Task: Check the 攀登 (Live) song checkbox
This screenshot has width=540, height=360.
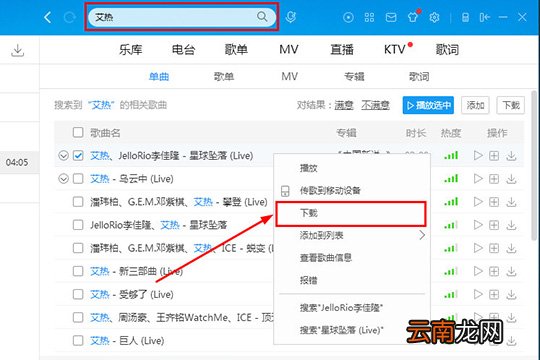Action: pos(78,202)
